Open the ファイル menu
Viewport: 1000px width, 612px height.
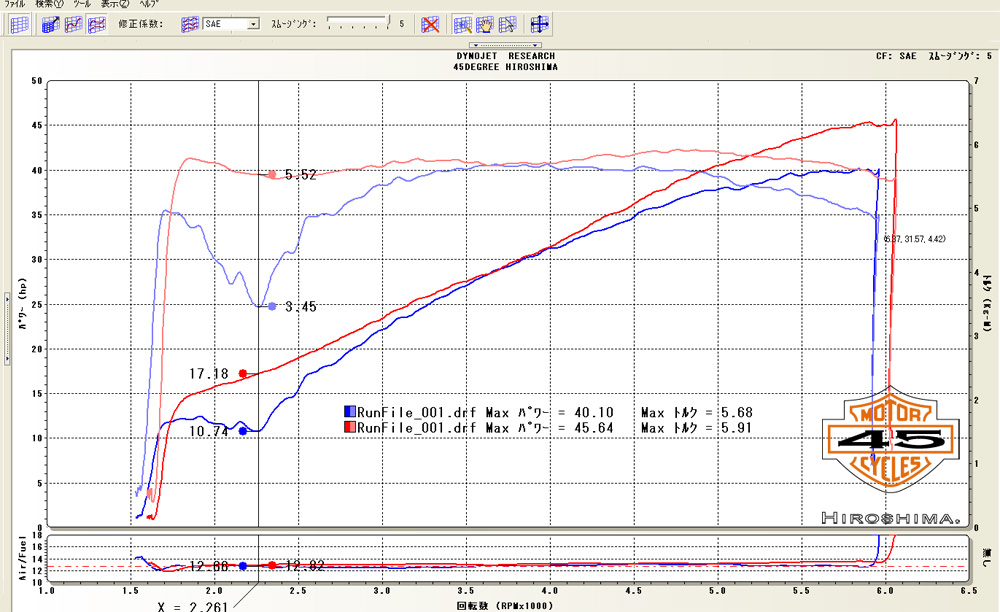coord(15,5)
